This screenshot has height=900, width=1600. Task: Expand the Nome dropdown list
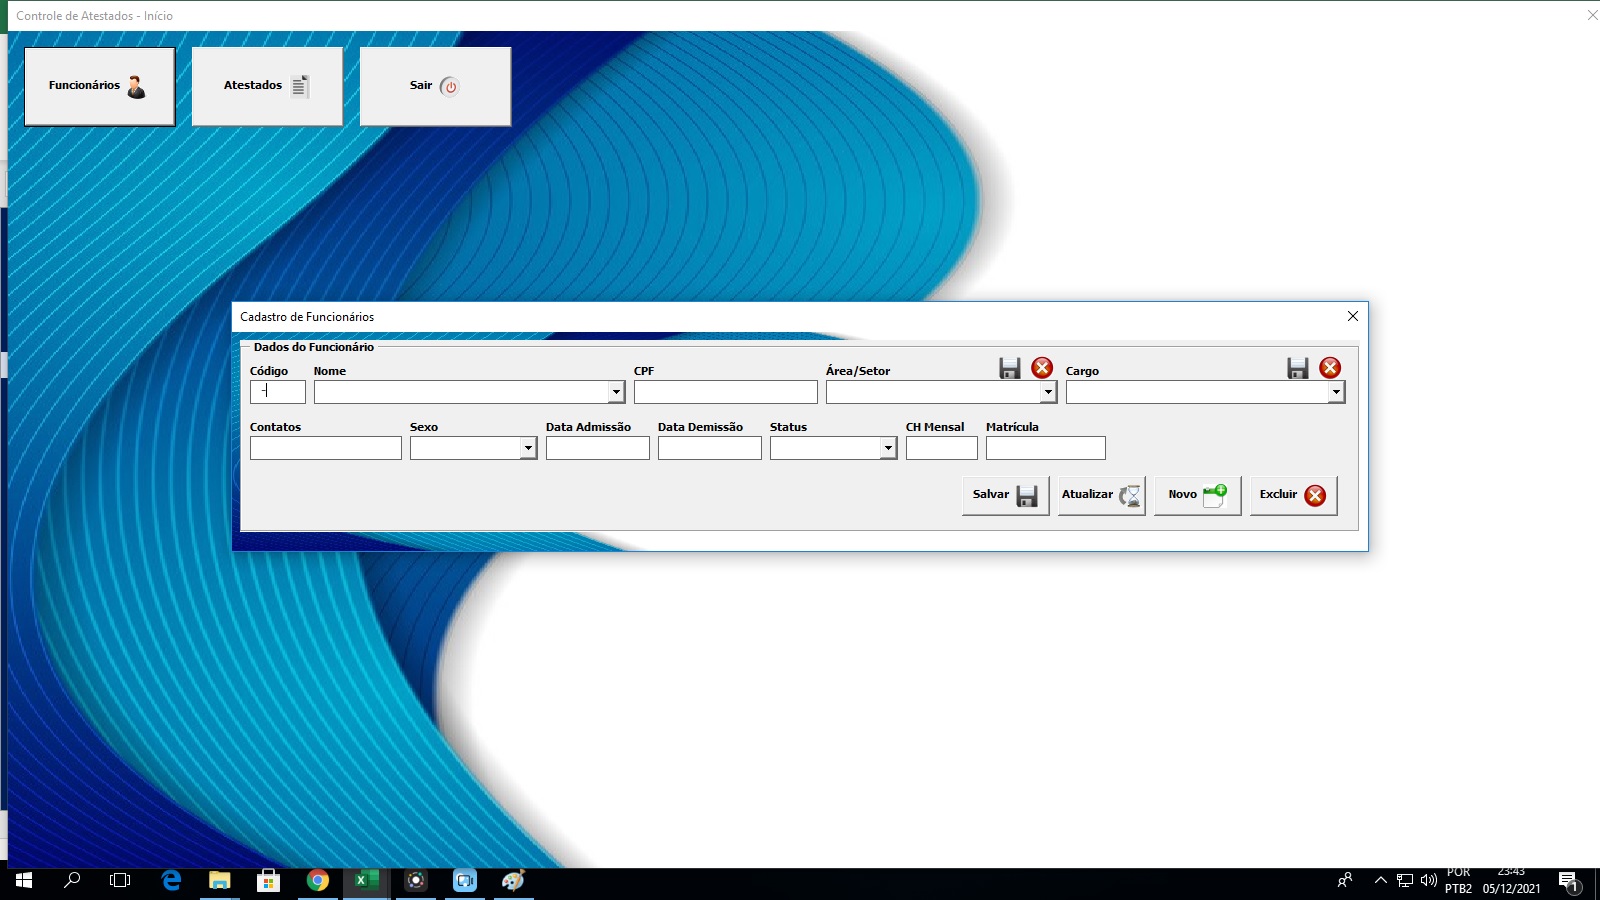(x=616, y=392)
